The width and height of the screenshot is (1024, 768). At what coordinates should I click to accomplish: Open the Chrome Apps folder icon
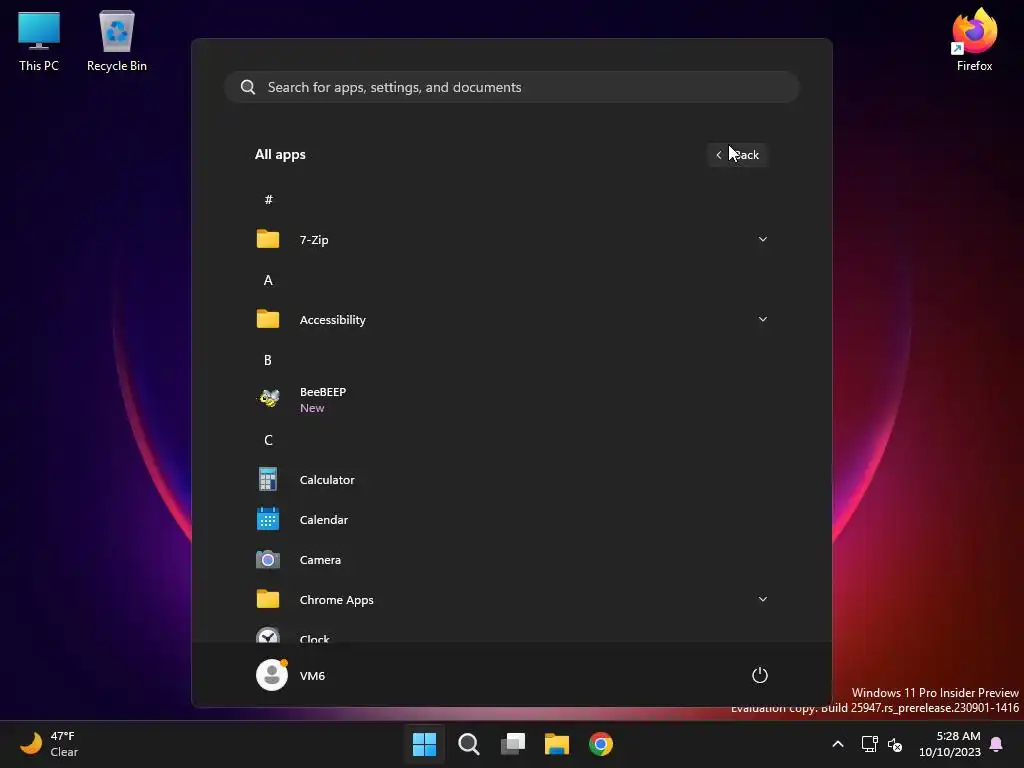(268, 600)
